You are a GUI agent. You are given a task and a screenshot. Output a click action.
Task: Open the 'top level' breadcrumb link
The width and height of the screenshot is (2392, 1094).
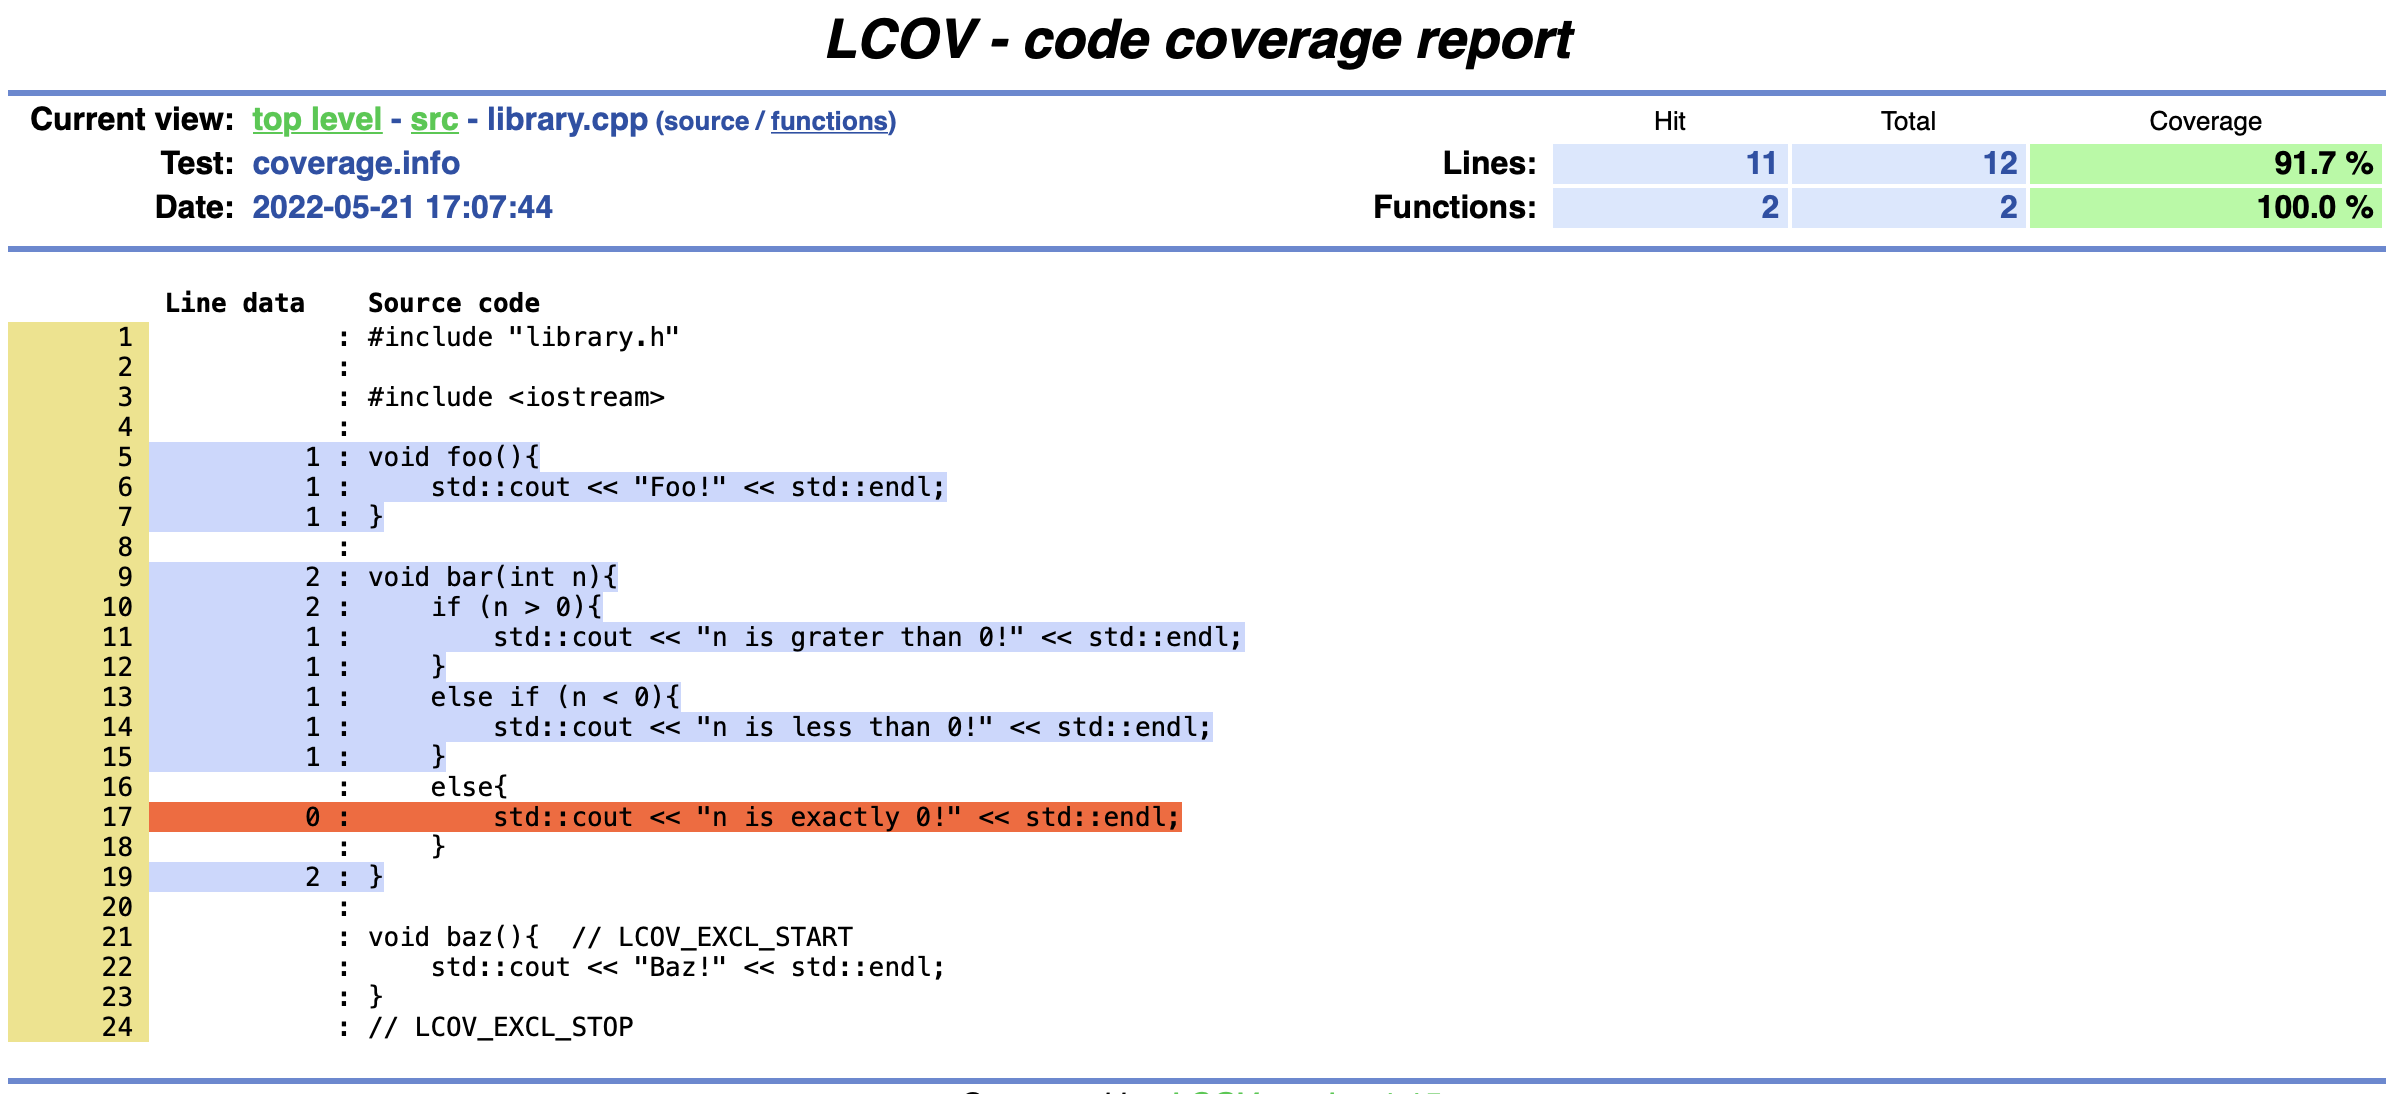316,120
